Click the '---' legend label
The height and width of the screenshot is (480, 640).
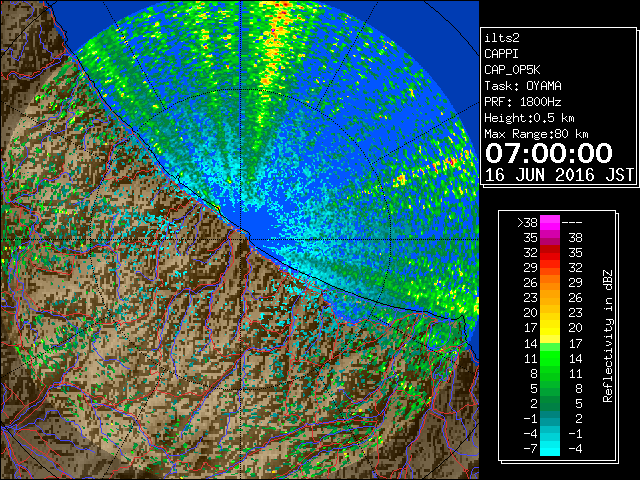click(x=572, y=223)
